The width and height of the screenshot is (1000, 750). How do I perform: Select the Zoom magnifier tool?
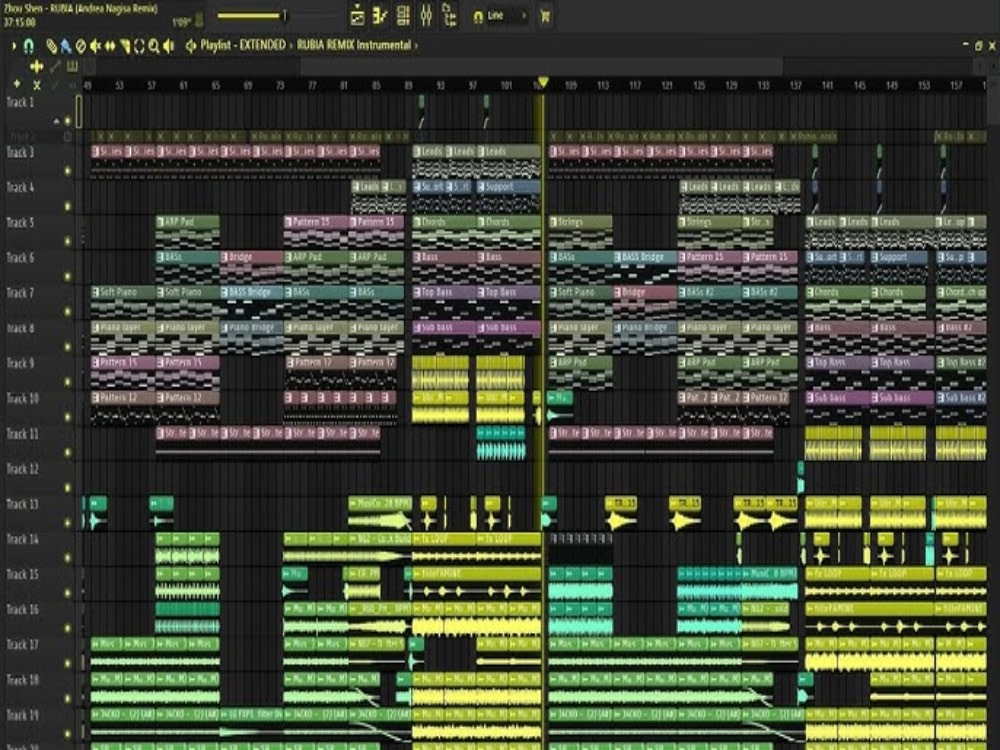click(154, 46)
